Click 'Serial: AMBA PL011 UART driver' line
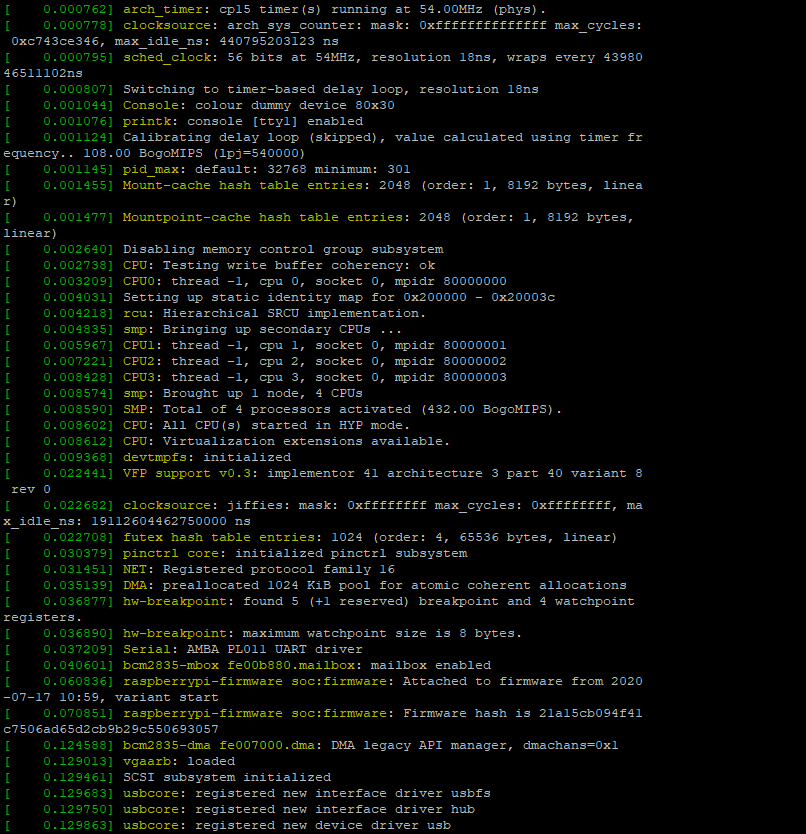Image resolution: width=806 pixels, height=834 pixels. click(x=243, y=649)
